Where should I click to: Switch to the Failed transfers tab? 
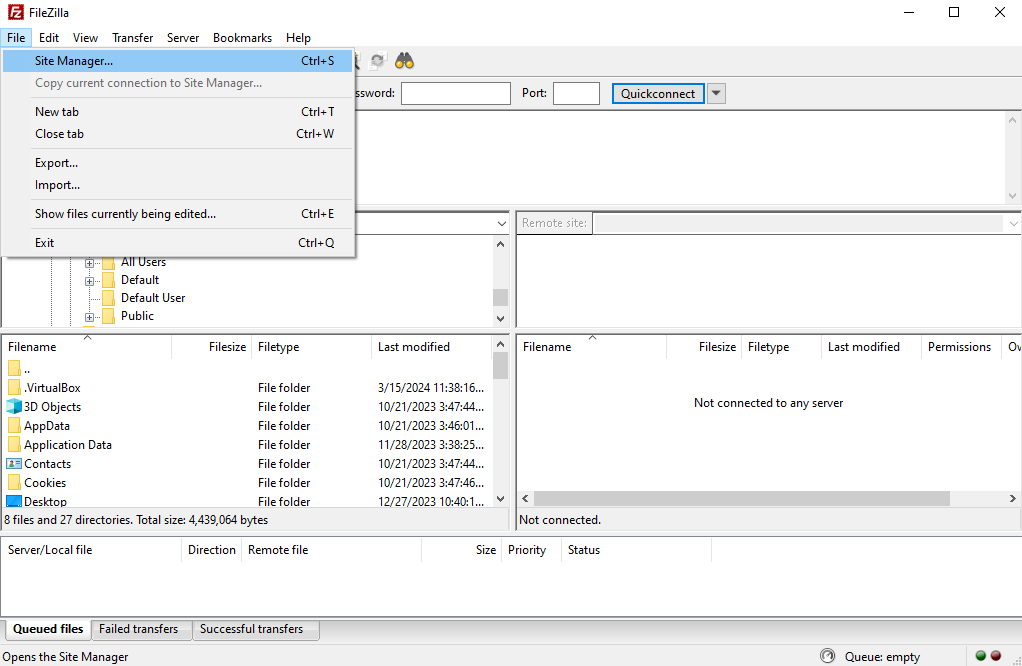pyautogui.click(x=138, y=629)
